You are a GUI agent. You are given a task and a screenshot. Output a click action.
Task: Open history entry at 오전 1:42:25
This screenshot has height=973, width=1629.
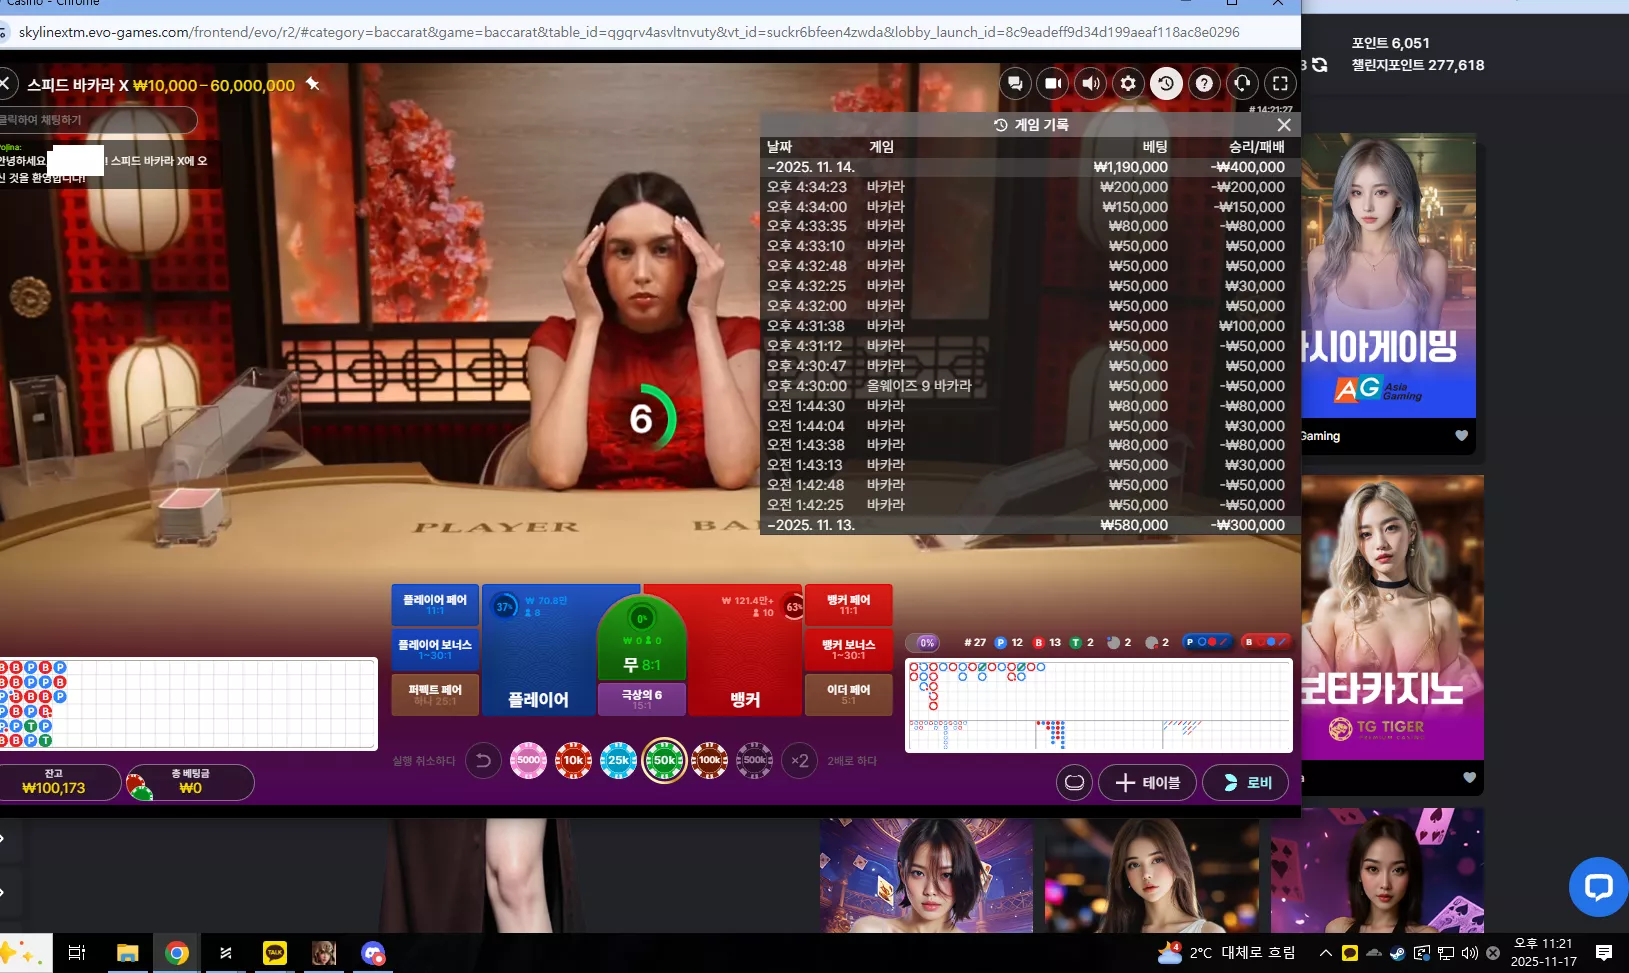(1030, 505)
